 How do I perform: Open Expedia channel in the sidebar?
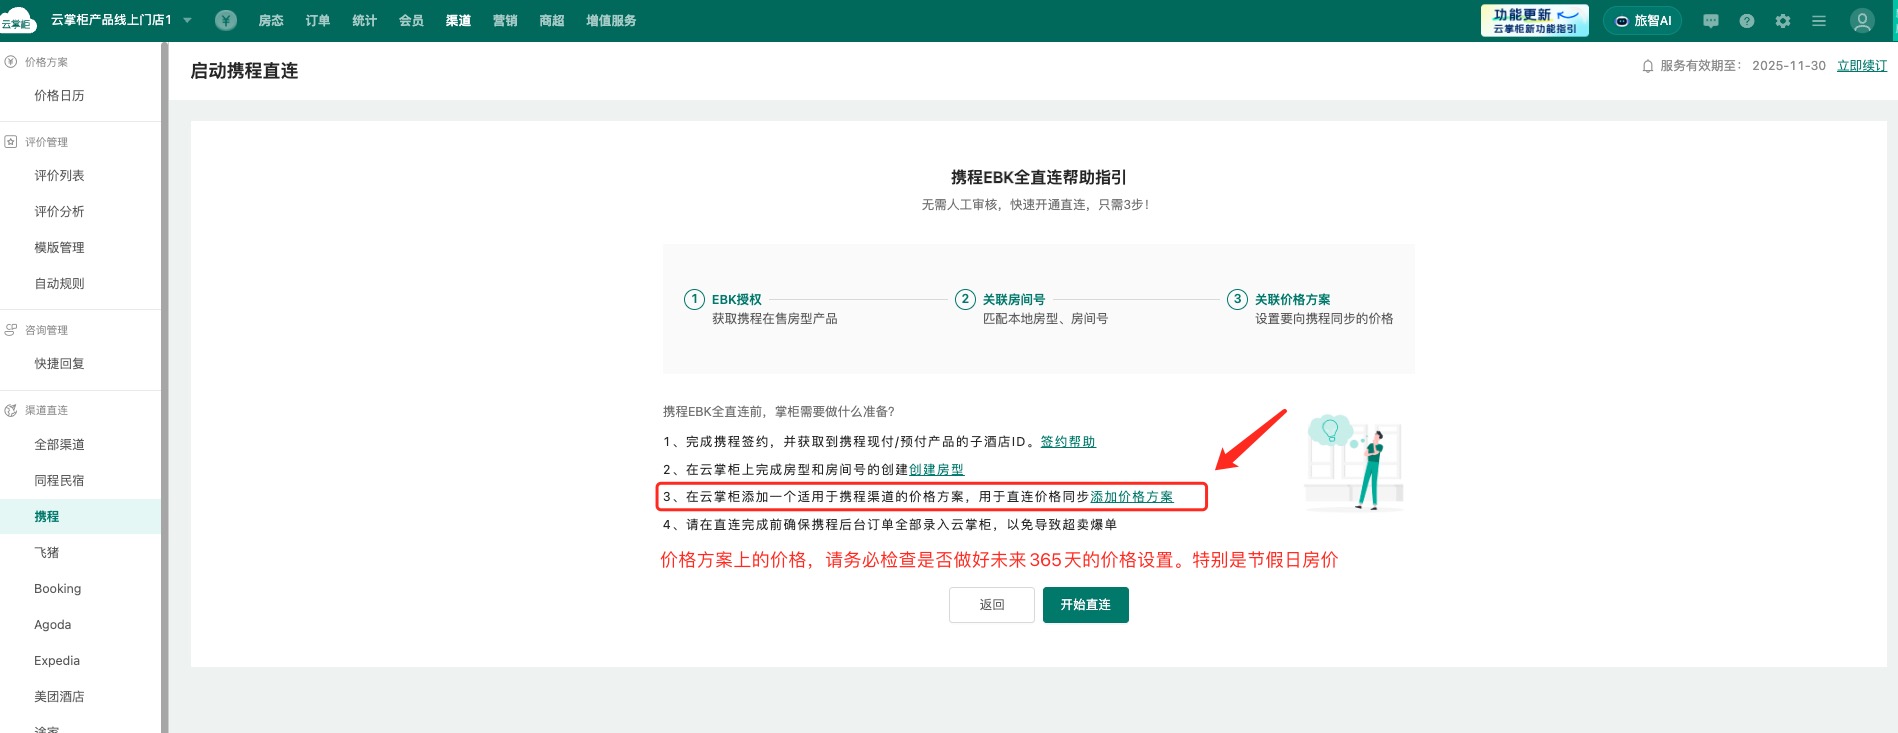(x=57, y=661)
